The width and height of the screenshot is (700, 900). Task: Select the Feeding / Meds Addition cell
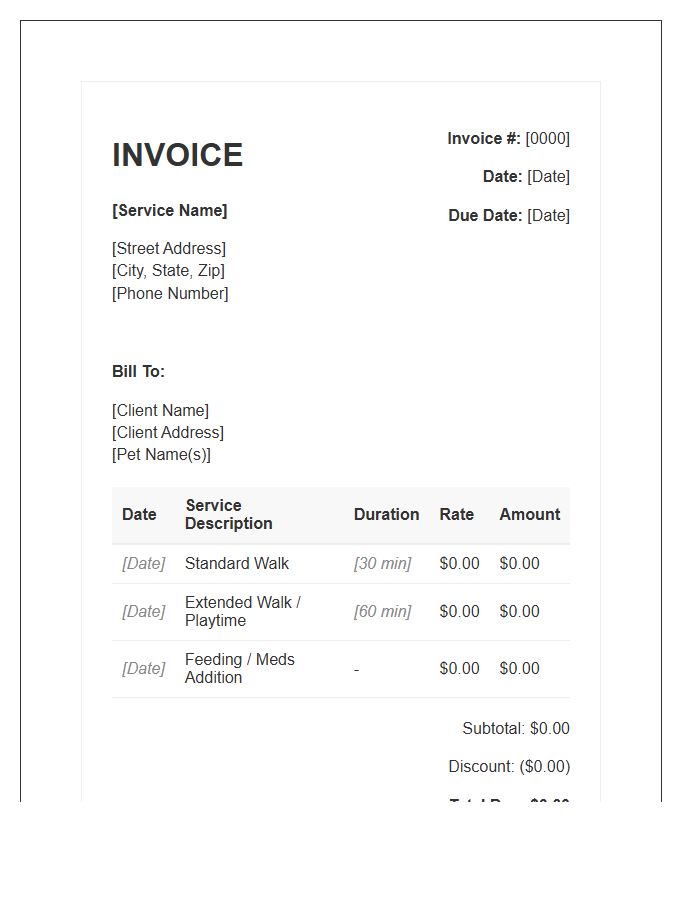pyautogui.click(x=240, y=668)
